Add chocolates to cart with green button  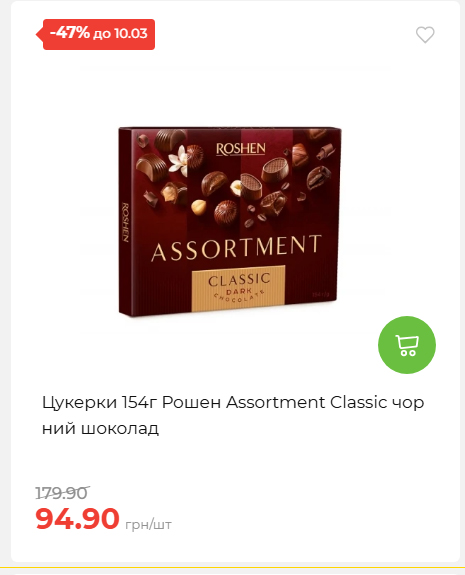pyautogui.click(x=407, y=345)
